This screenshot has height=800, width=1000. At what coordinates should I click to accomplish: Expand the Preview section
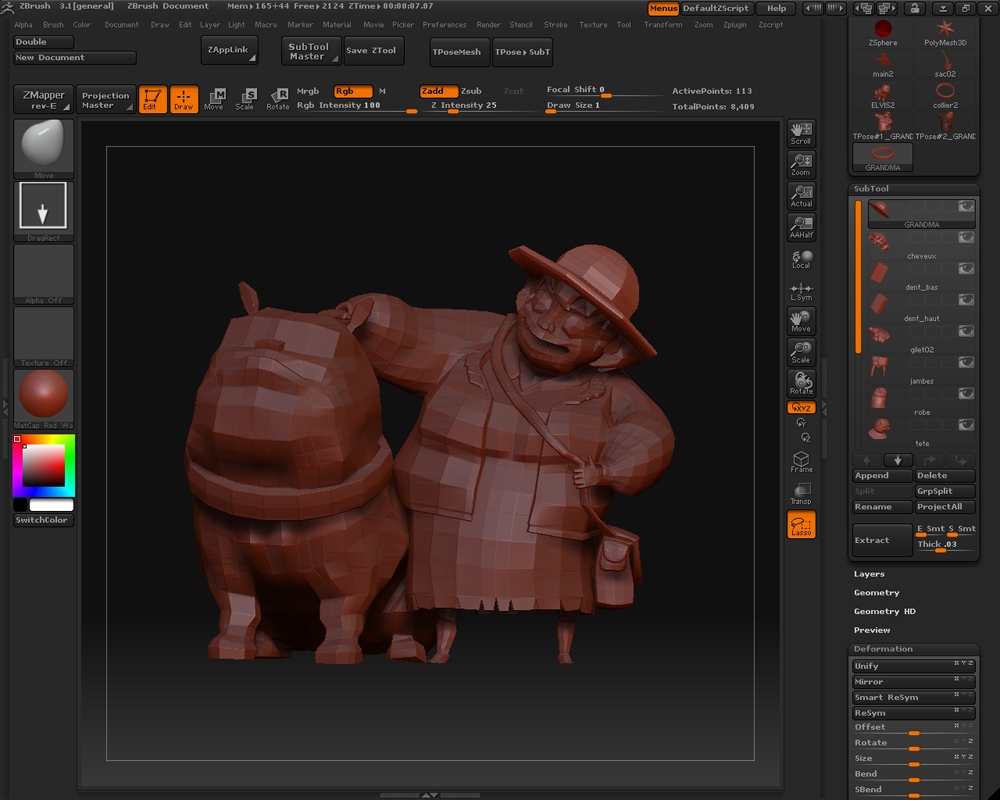[872, 630]
